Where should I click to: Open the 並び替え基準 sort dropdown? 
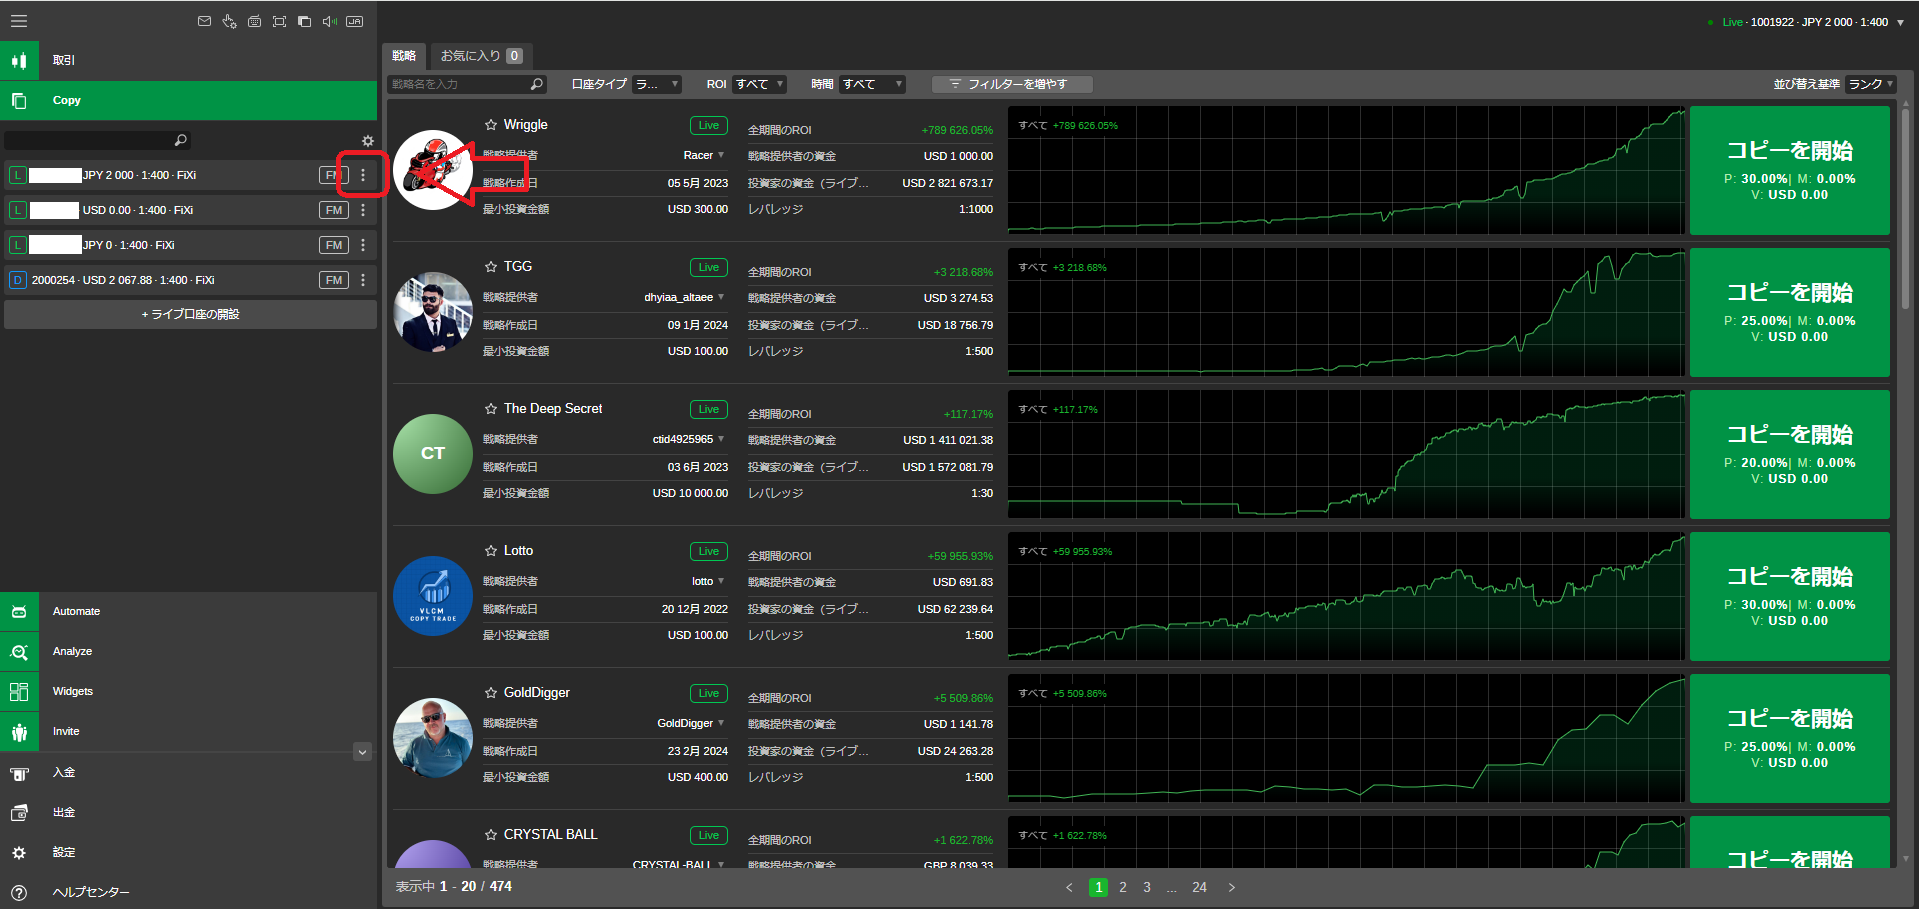click(x=1871, y=84)
